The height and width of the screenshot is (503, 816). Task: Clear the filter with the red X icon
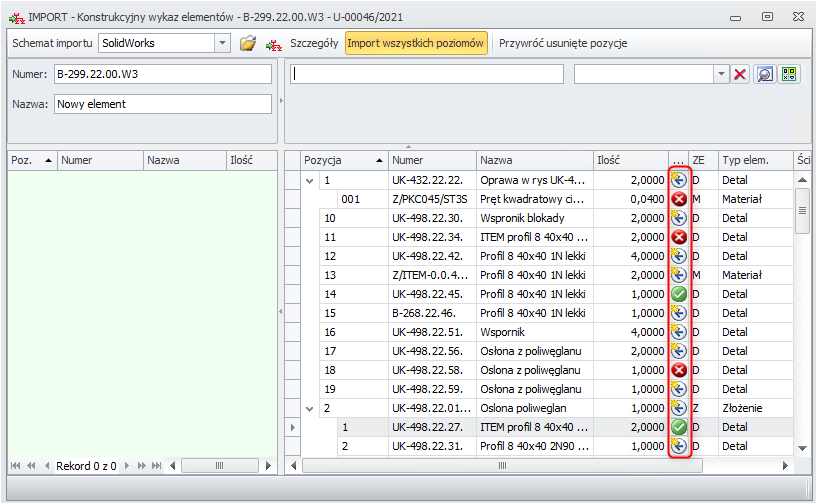[740, 75]
